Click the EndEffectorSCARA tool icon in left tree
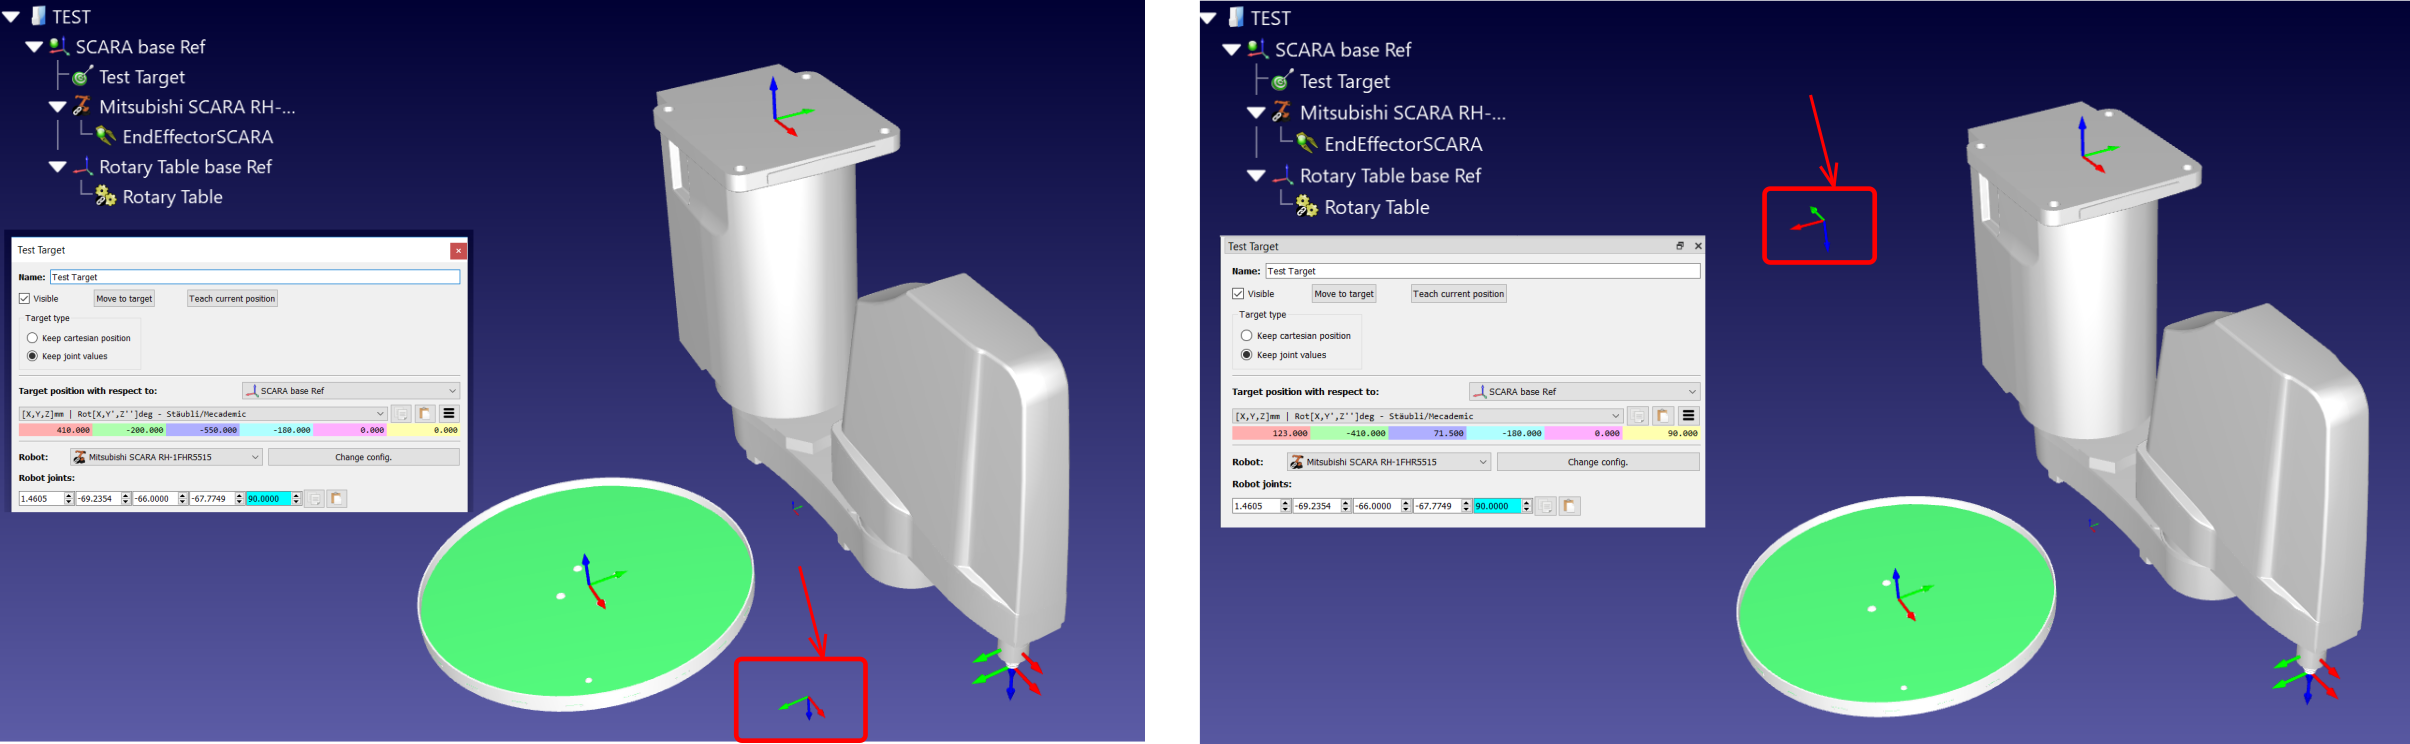The width and height of the screenshot is (2410, 744). tap(105, 137)
